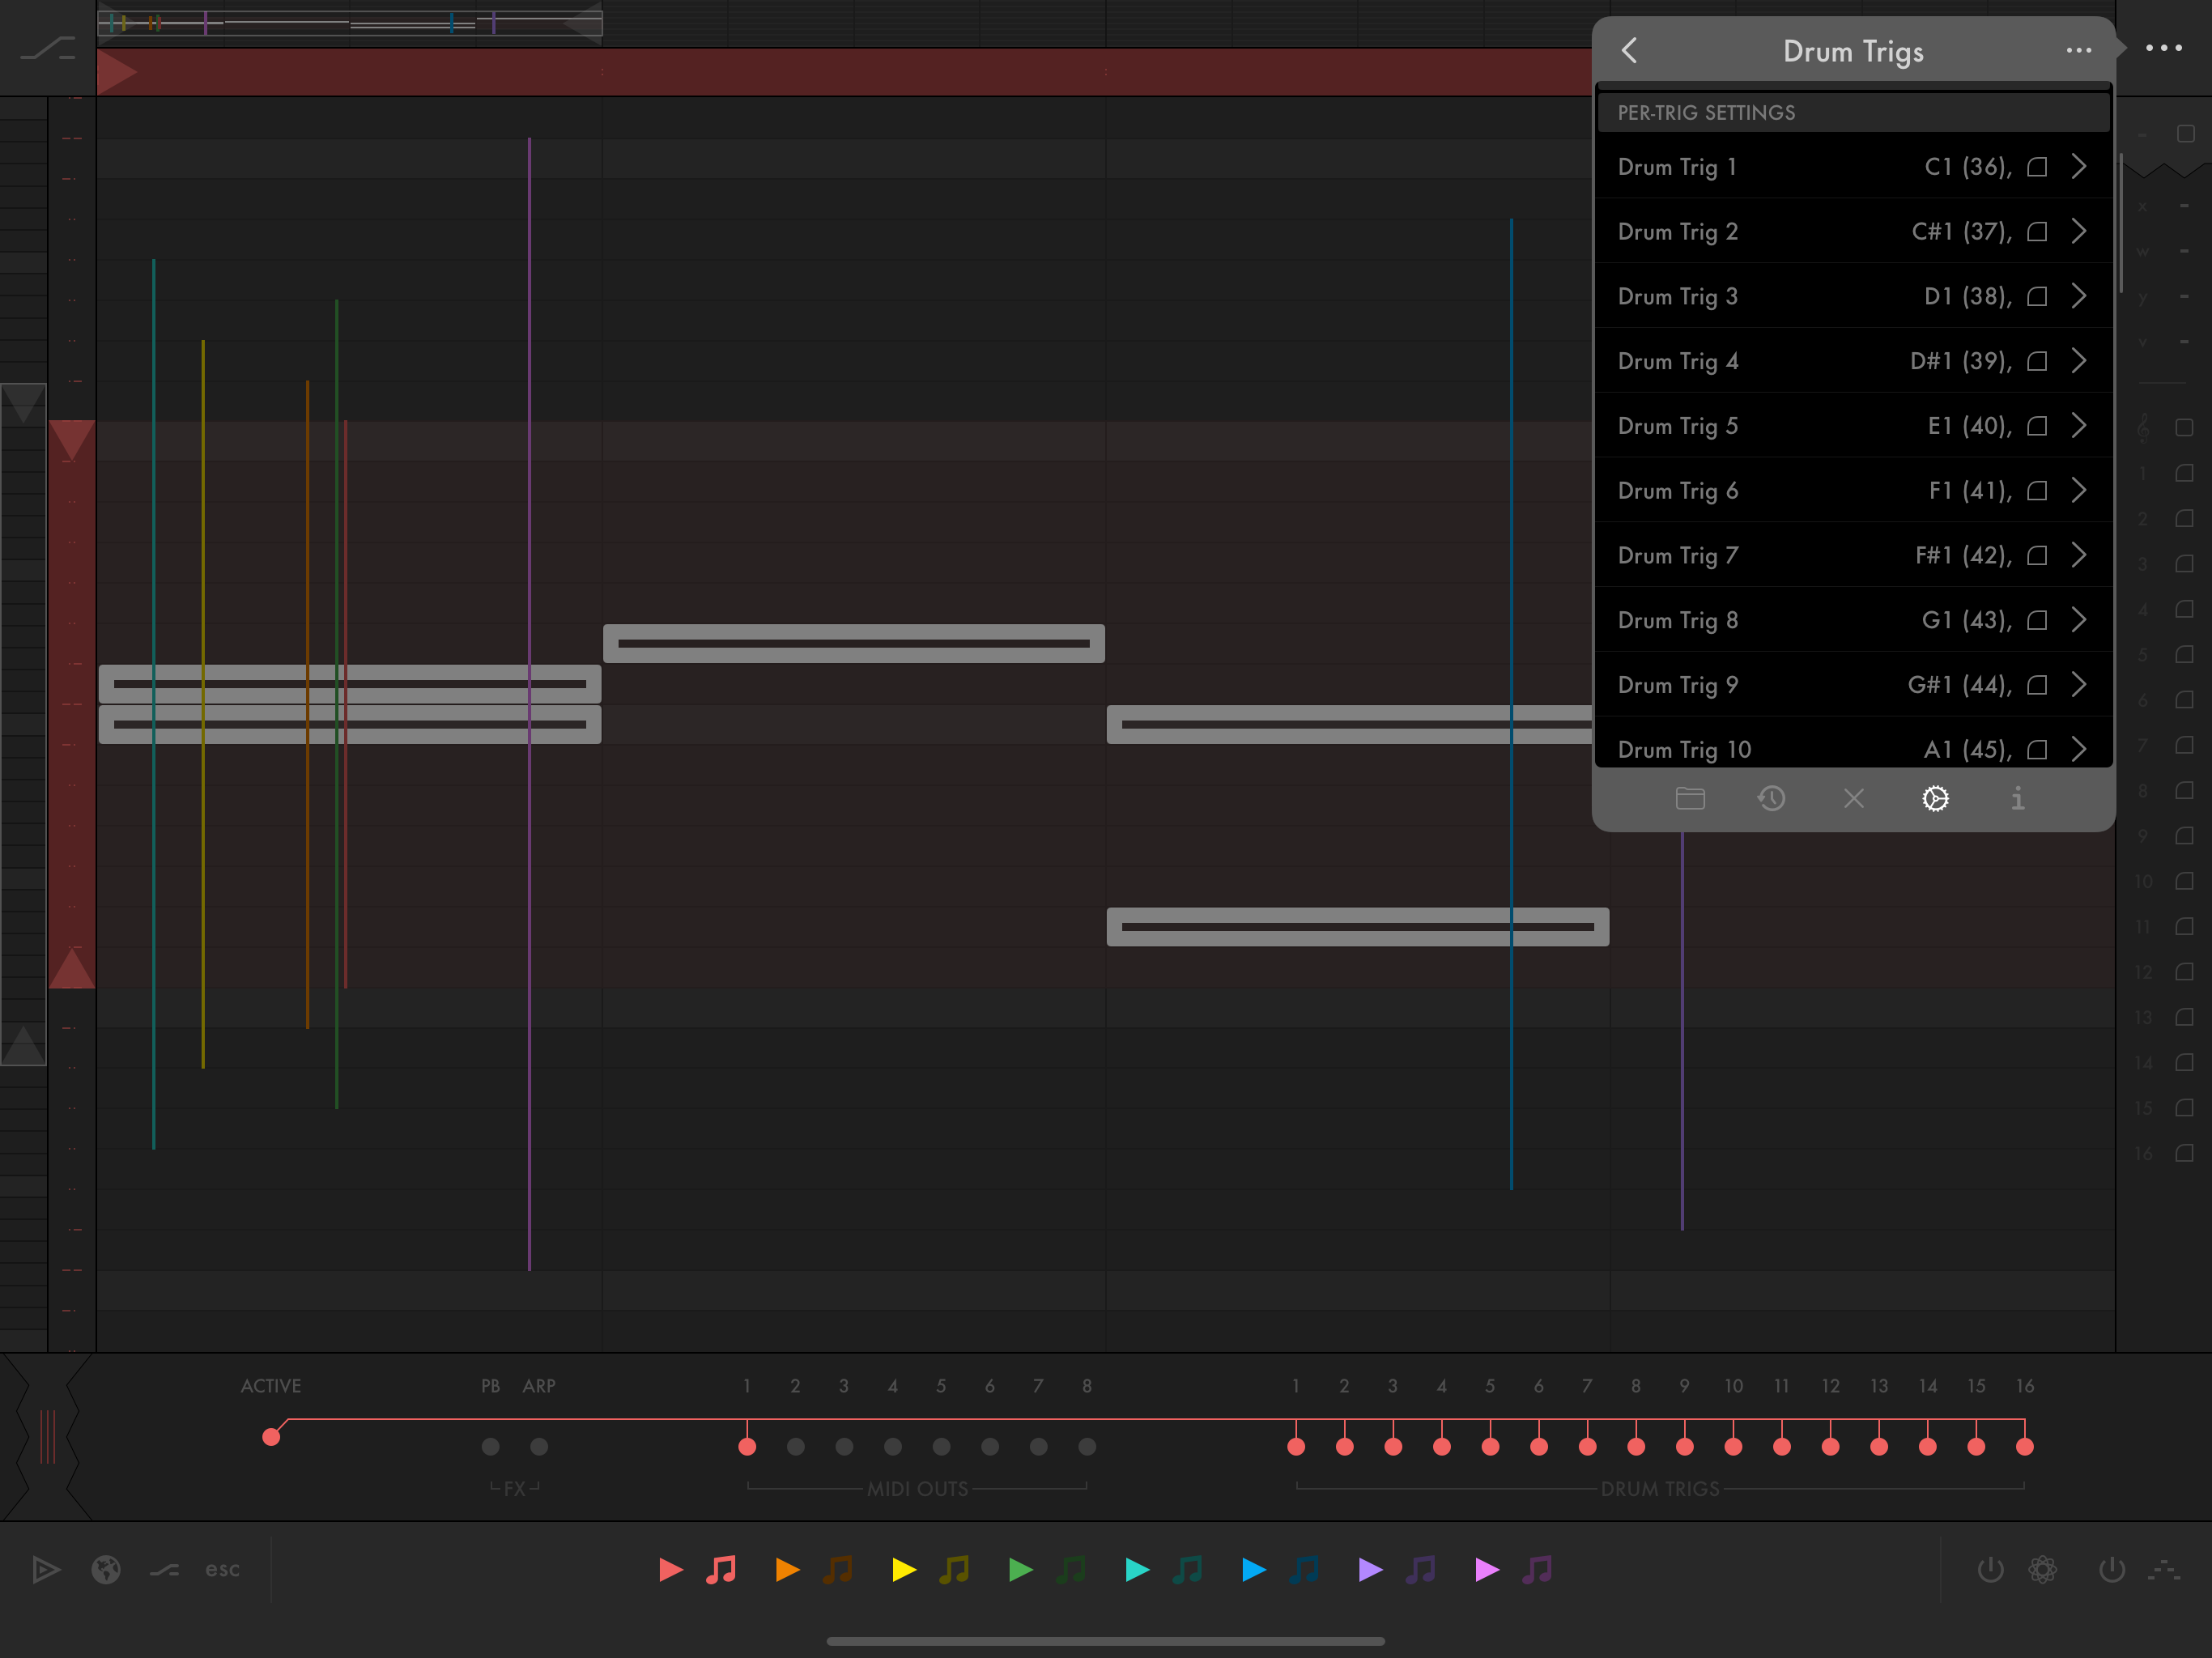Expand Drum Trig 1 settings
The width and height of the screenshot is (2212, 1658).
point(2079,167)
